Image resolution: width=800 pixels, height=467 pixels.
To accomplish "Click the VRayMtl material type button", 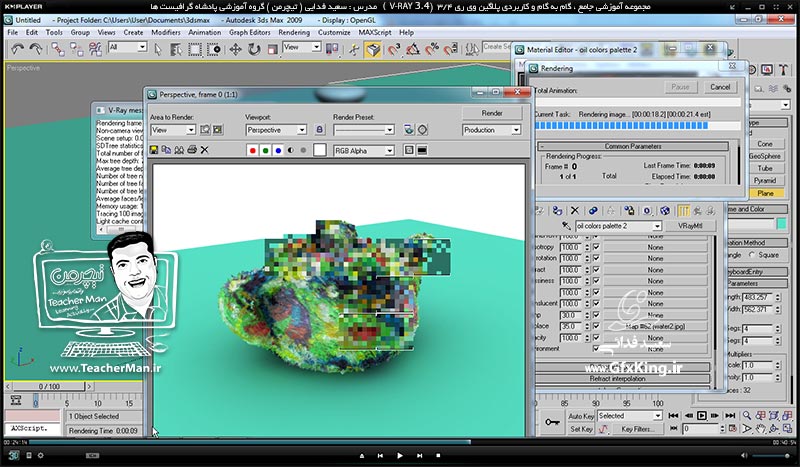I will [x=690, y=226].
